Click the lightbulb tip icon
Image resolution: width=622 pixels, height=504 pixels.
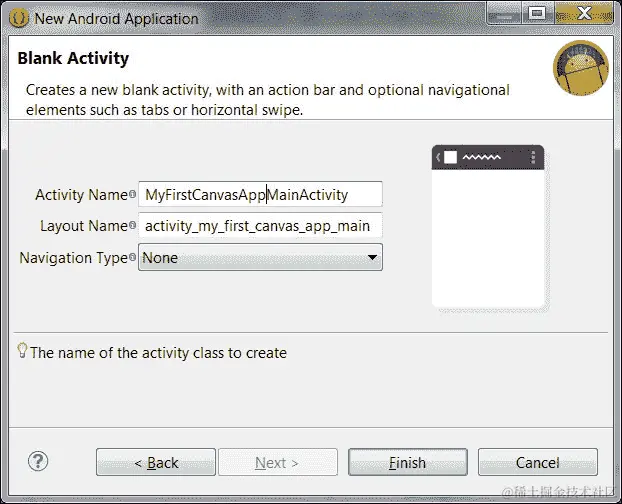pyautogui.click(x=23, y=351)
